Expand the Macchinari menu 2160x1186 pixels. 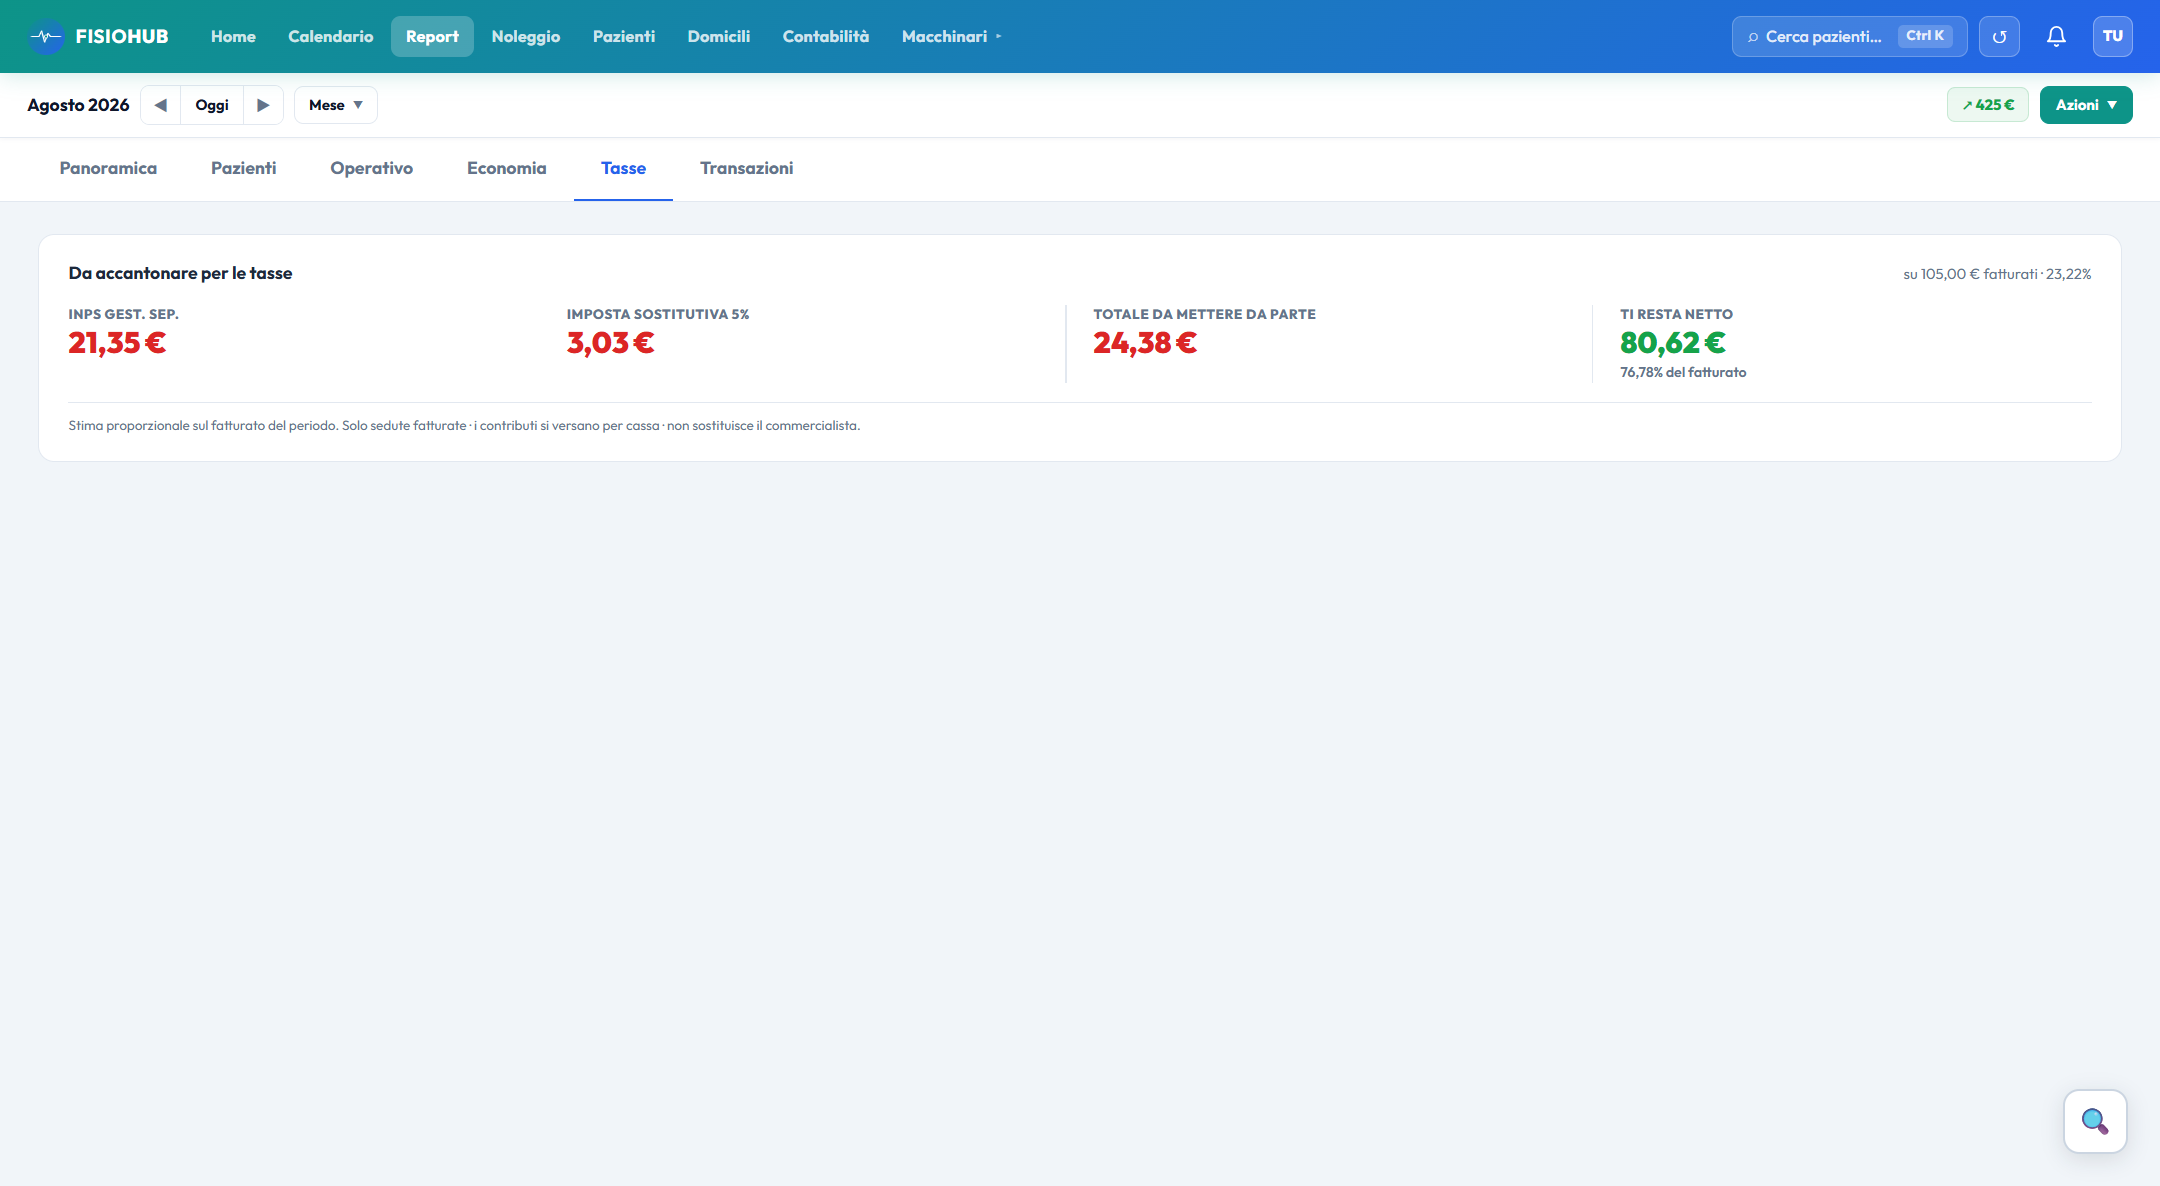pos(951,37)
